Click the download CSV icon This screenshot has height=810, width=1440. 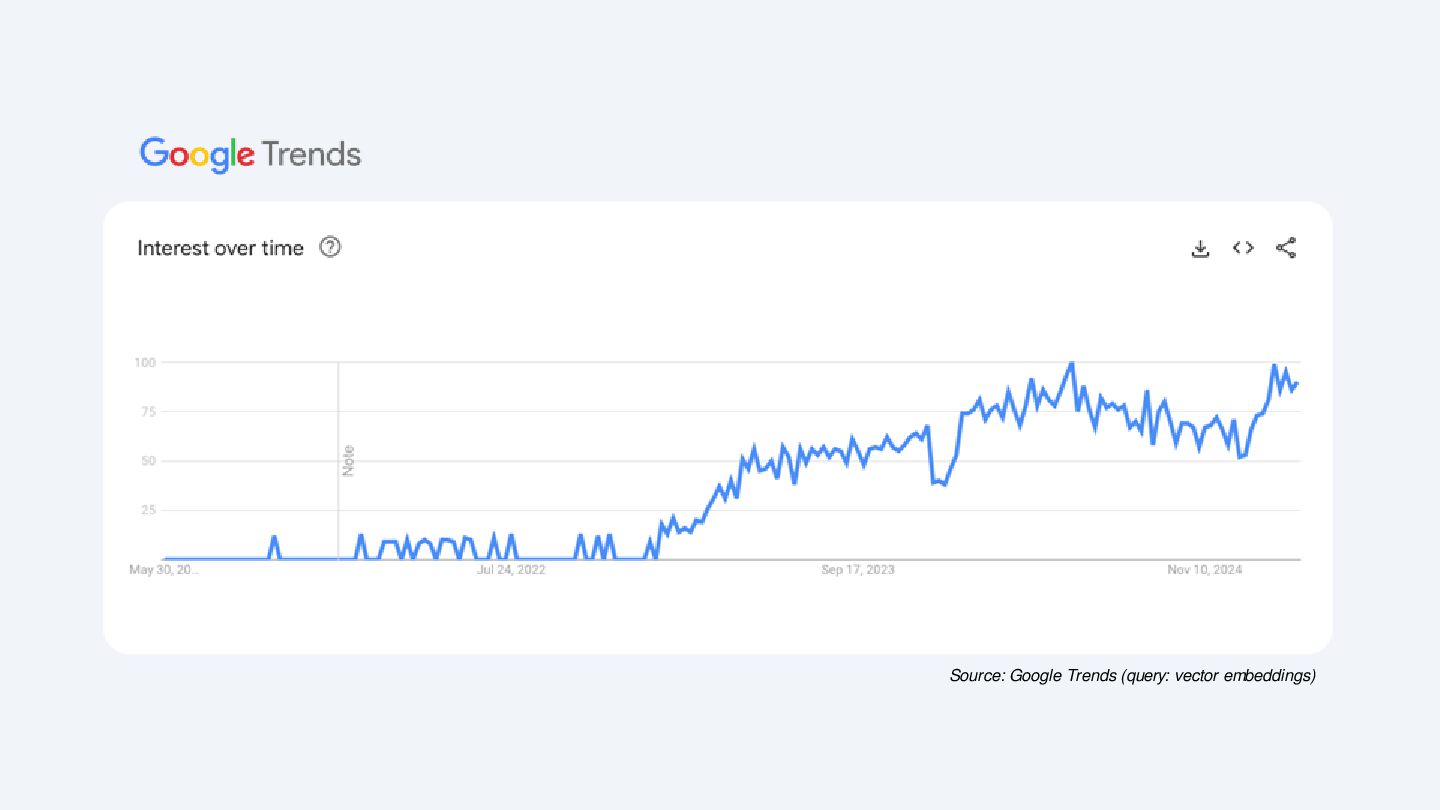tap(1200, 248)
